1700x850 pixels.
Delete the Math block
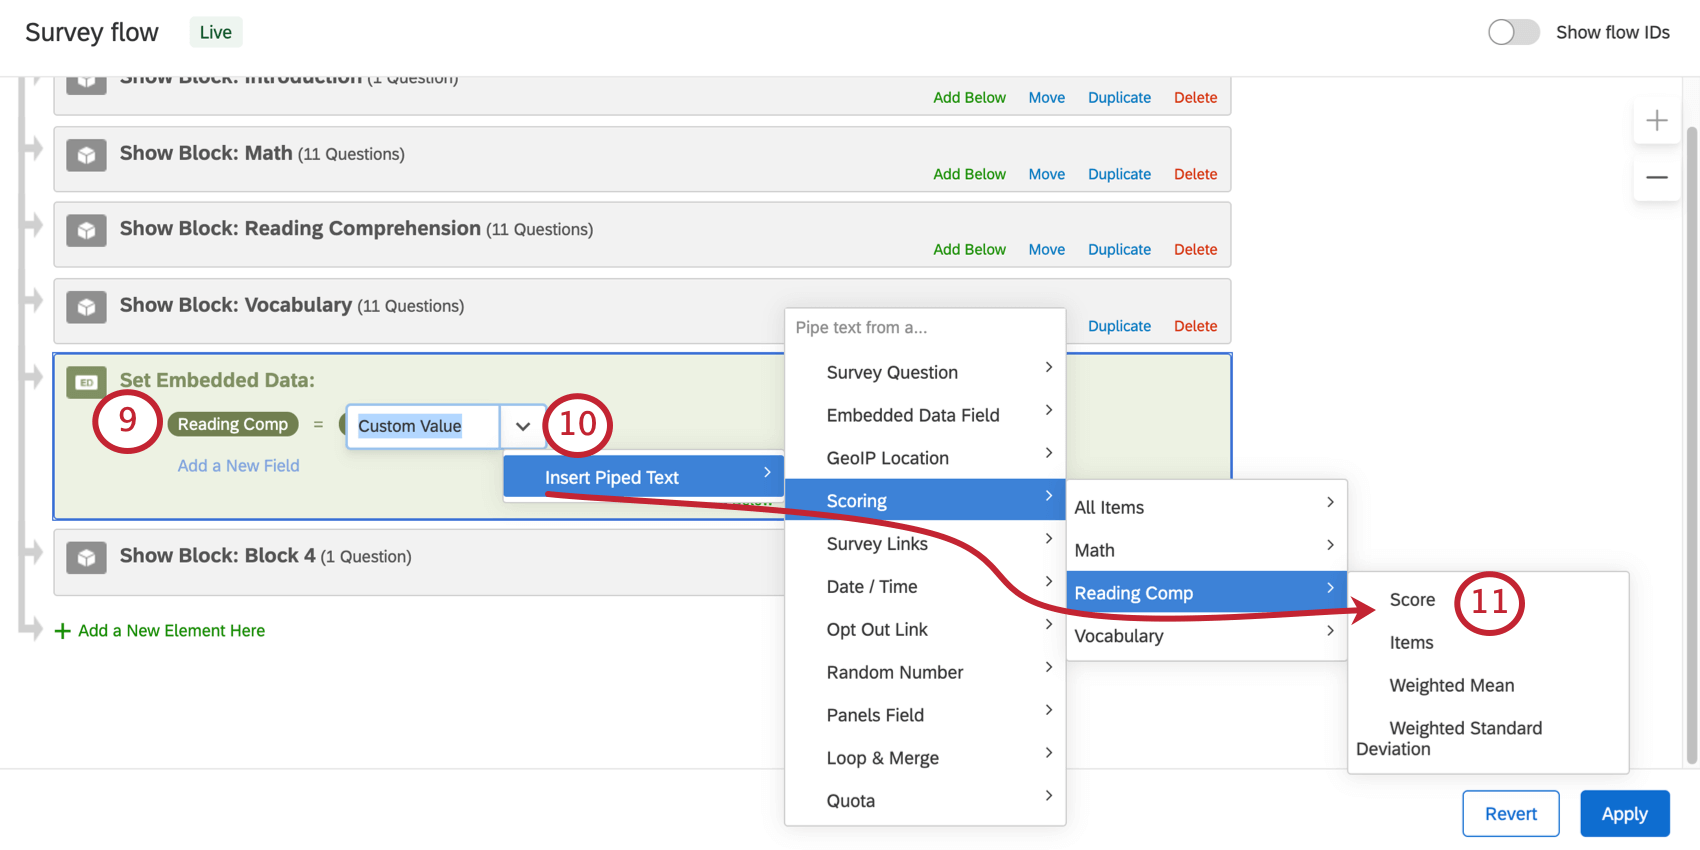click(x=1195, y=174)
